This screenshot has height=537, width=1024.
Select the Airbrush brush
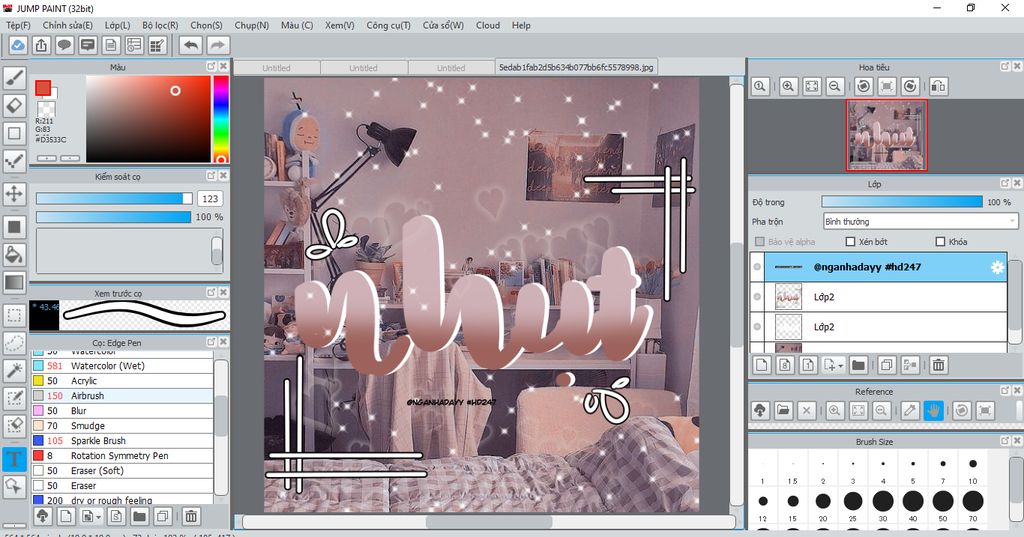pyautogui.click(x=122, y=396)
